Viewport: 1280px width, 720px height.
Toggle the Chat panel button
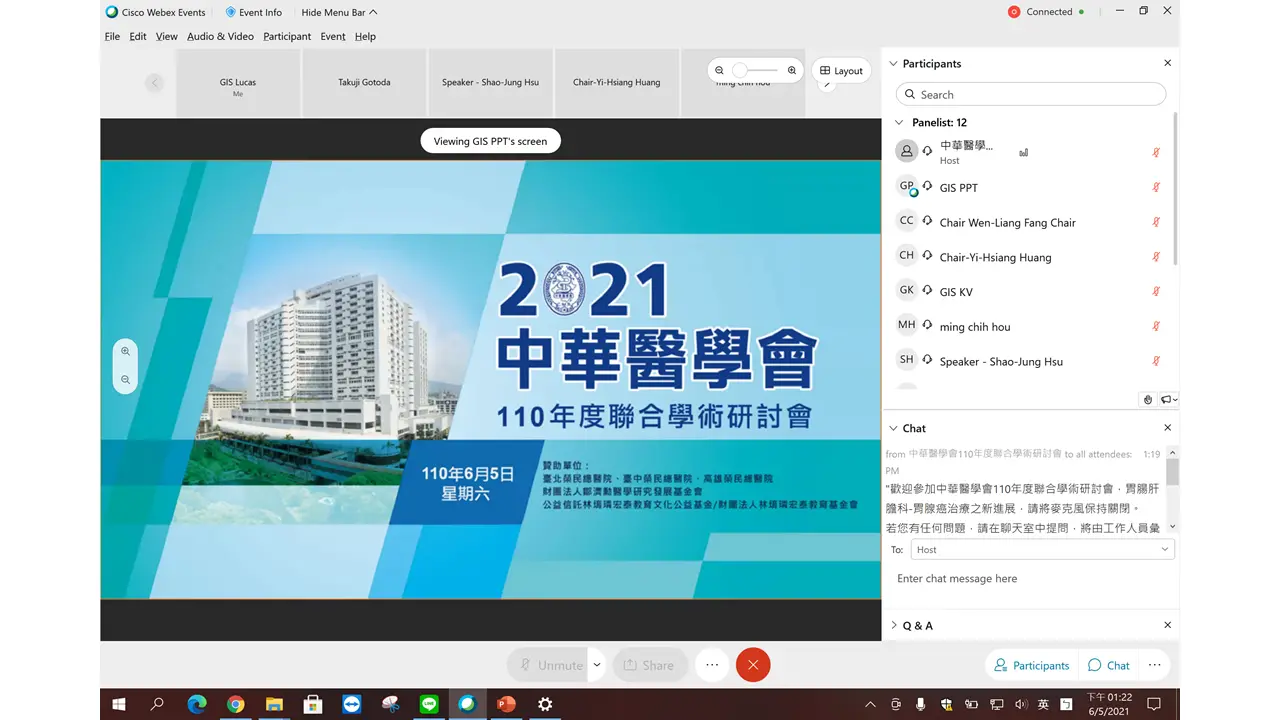(1108, 665)
